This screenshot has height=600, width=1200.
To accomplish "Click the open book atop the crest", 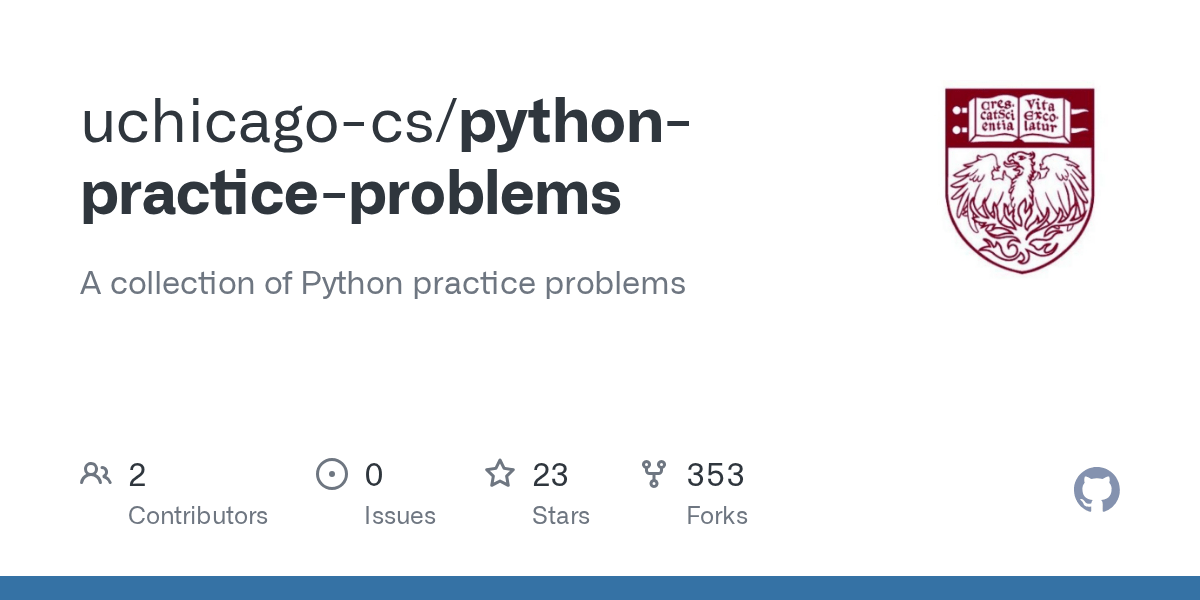I will click(x=1020, y=117).
